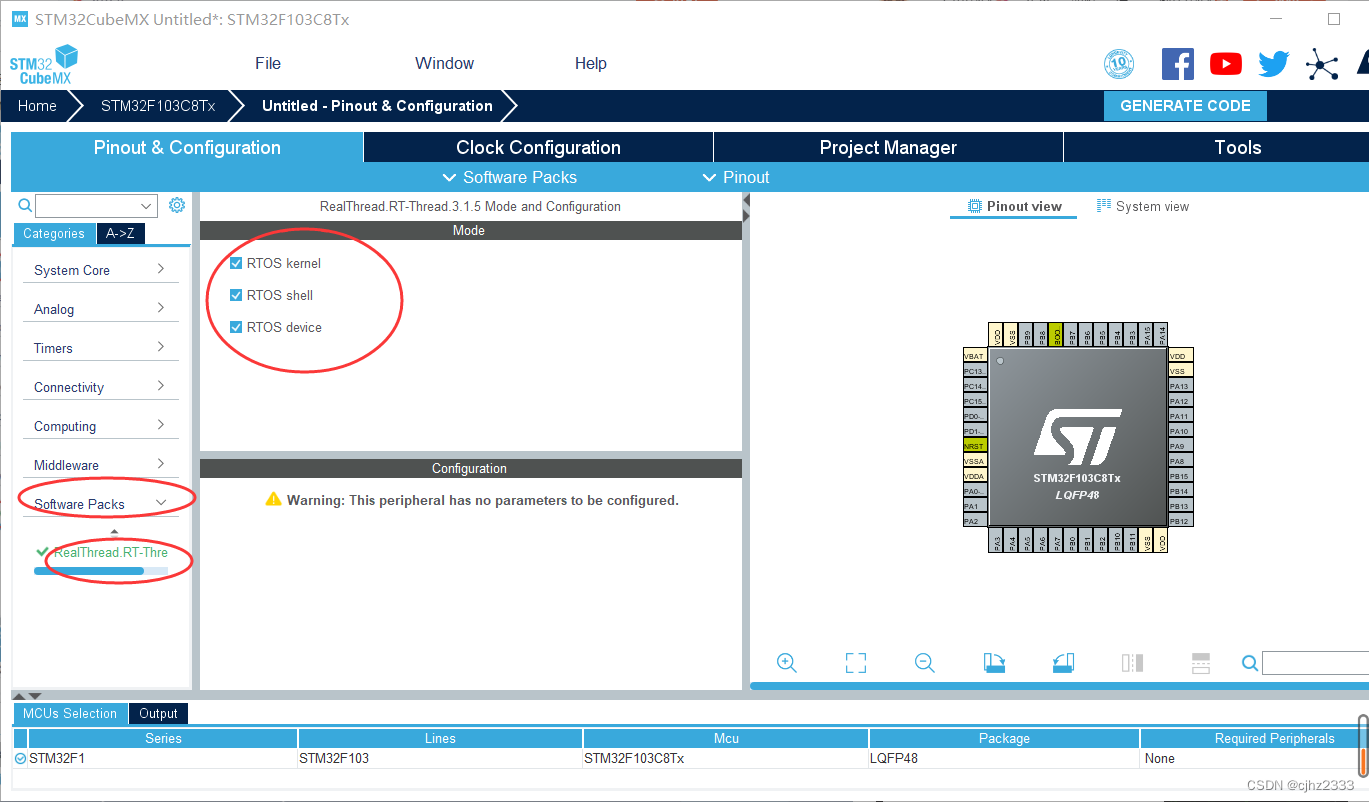
Task: Select Pinout & Configuration tab
Action: (187, 147)
